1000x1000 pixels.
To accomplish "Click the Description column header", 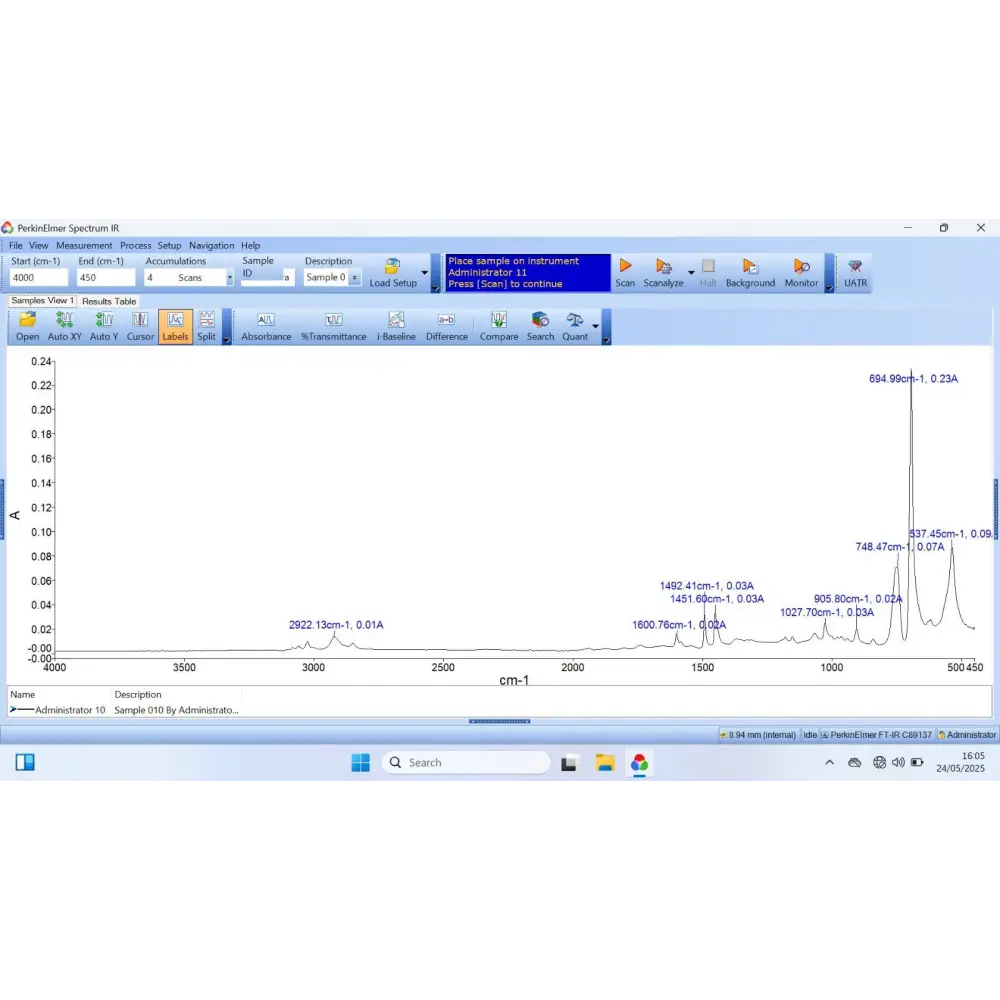I will point(138,695).
